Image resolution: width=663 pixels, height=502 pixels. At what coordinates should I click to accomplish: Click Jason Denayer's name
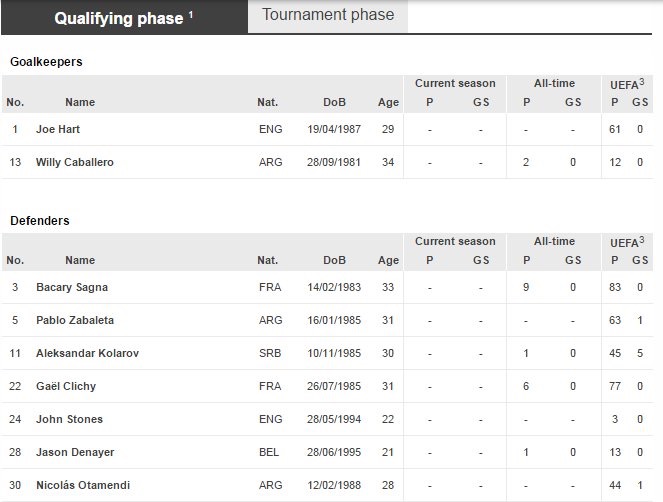(x=72, y=452)
